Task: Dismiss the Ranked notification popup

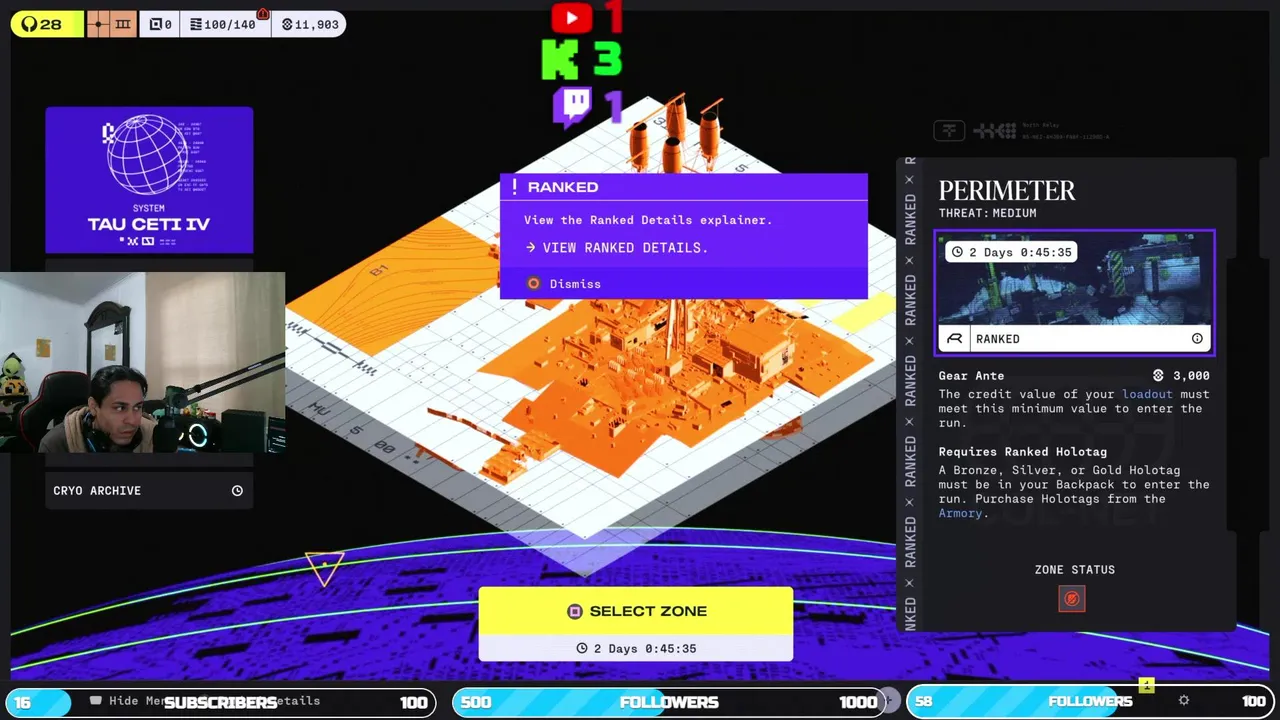Action: (x=565, y=284)
